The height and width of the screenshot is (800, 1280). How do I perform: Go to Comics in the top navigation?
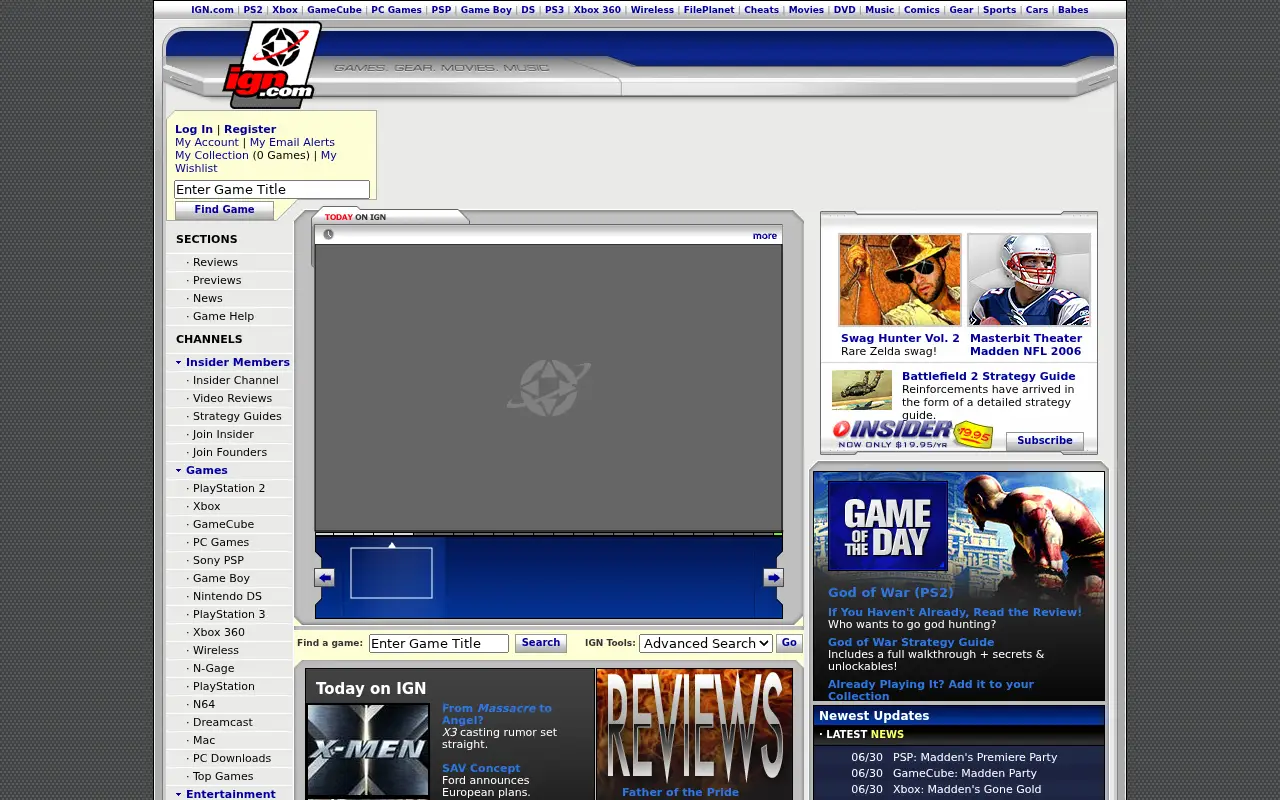(x=922, y=10)
